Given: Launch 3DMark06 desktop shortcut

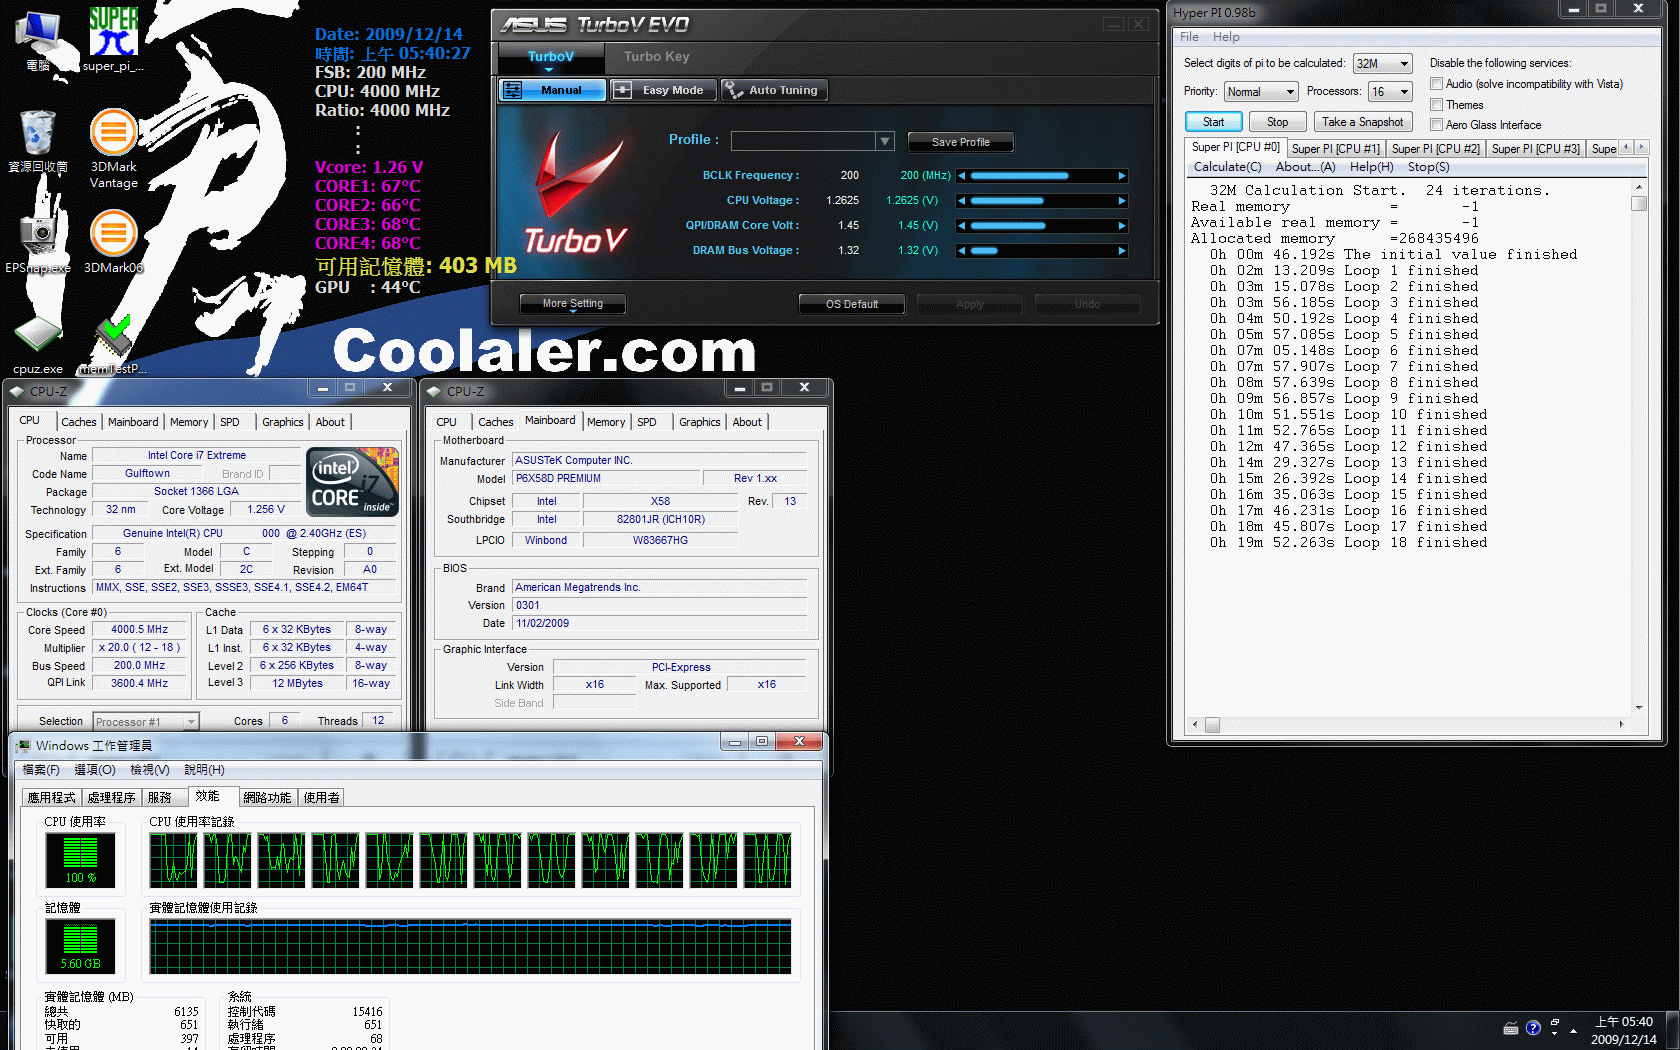Looking at the screenshot, I should (x=113, y=240).
